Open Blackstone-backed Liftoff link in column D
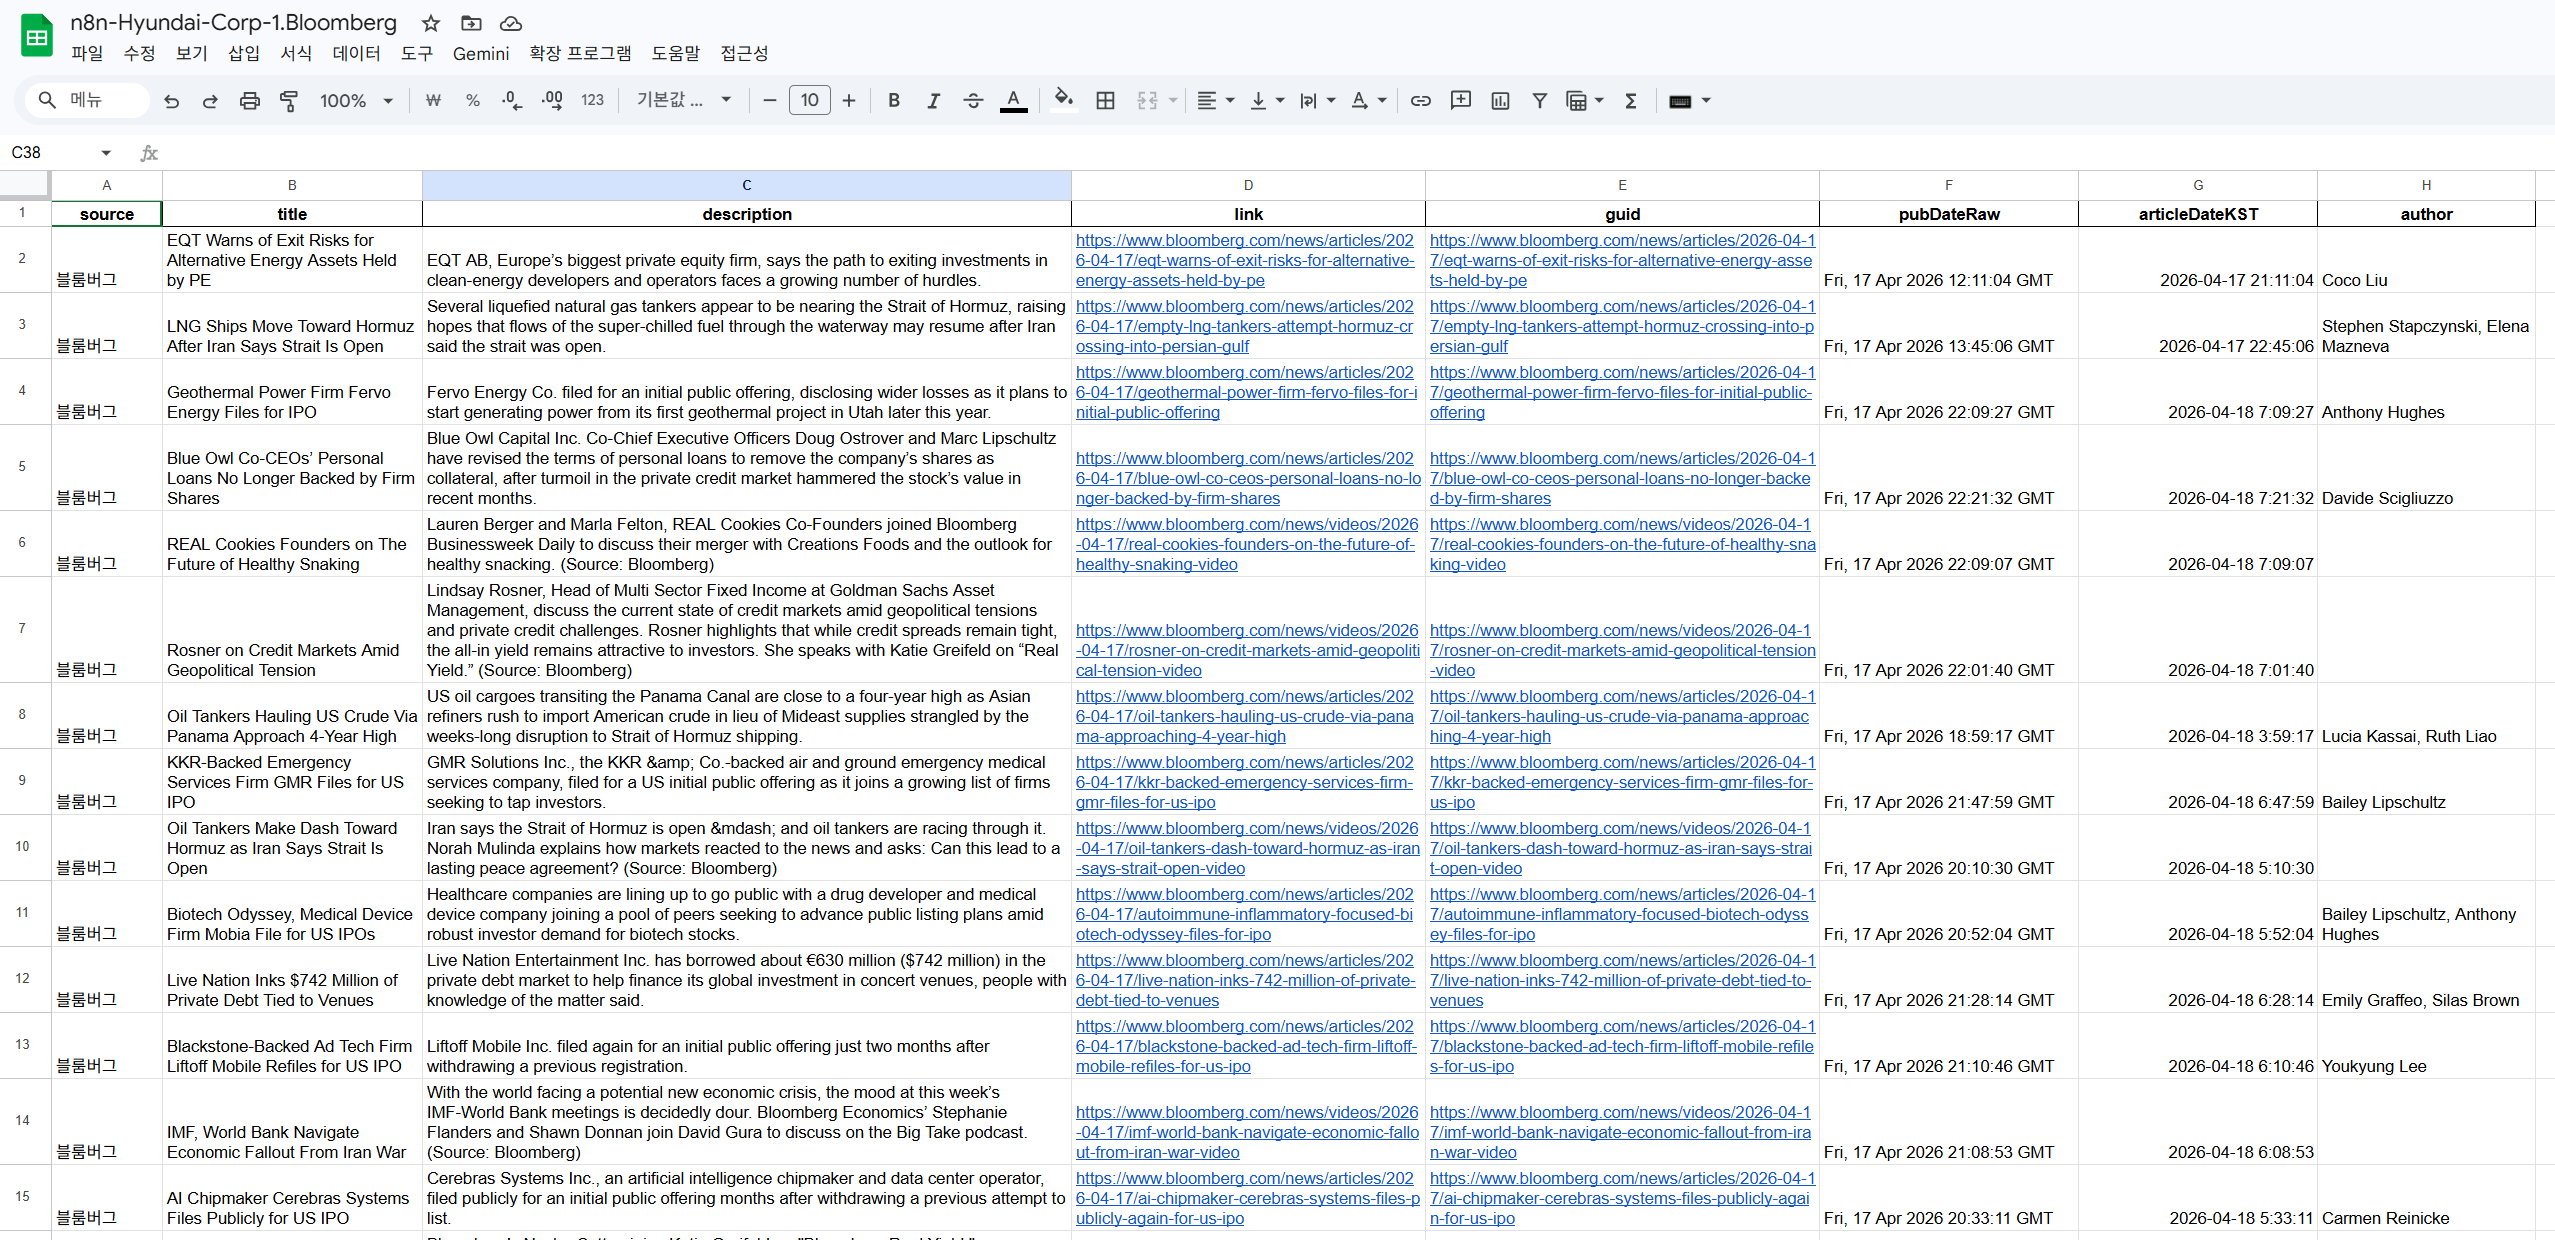 (x=1246, y=1046)
